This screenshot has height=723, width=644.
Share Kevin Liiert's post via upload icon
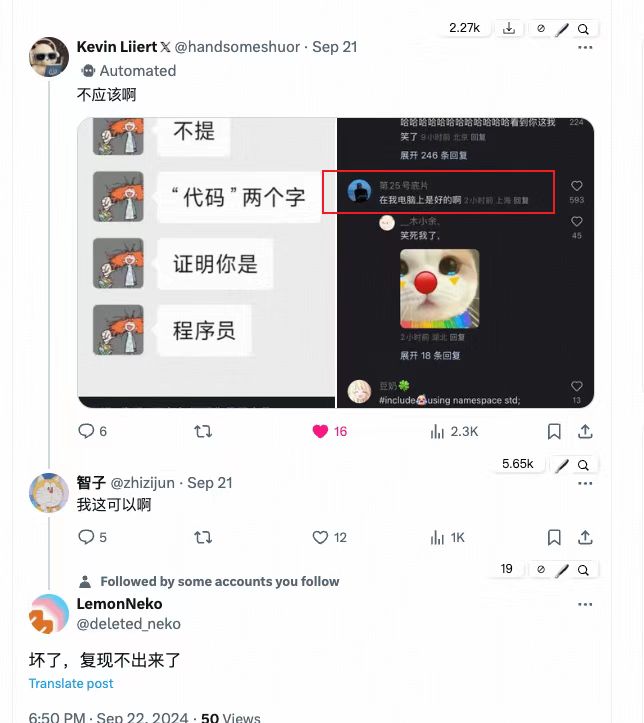[x=585, y=432]
